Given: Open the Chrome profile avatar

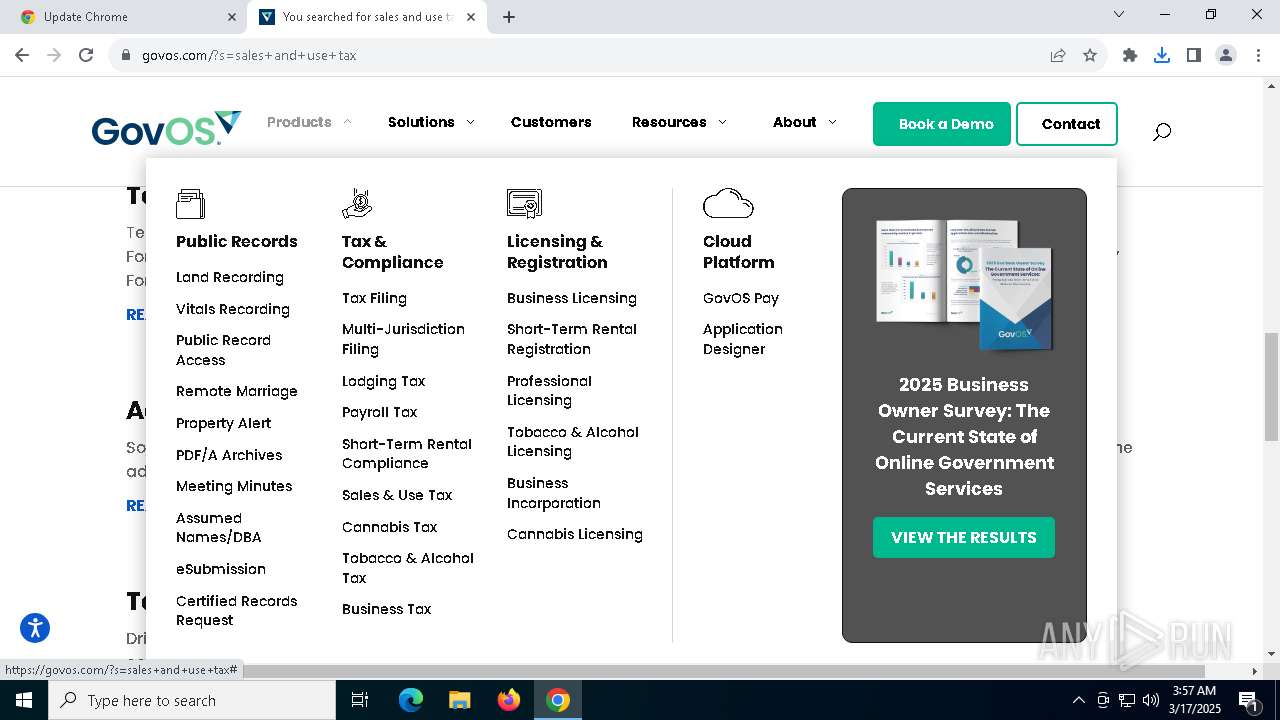Looking at the screenshot, I should (1226, 55).
